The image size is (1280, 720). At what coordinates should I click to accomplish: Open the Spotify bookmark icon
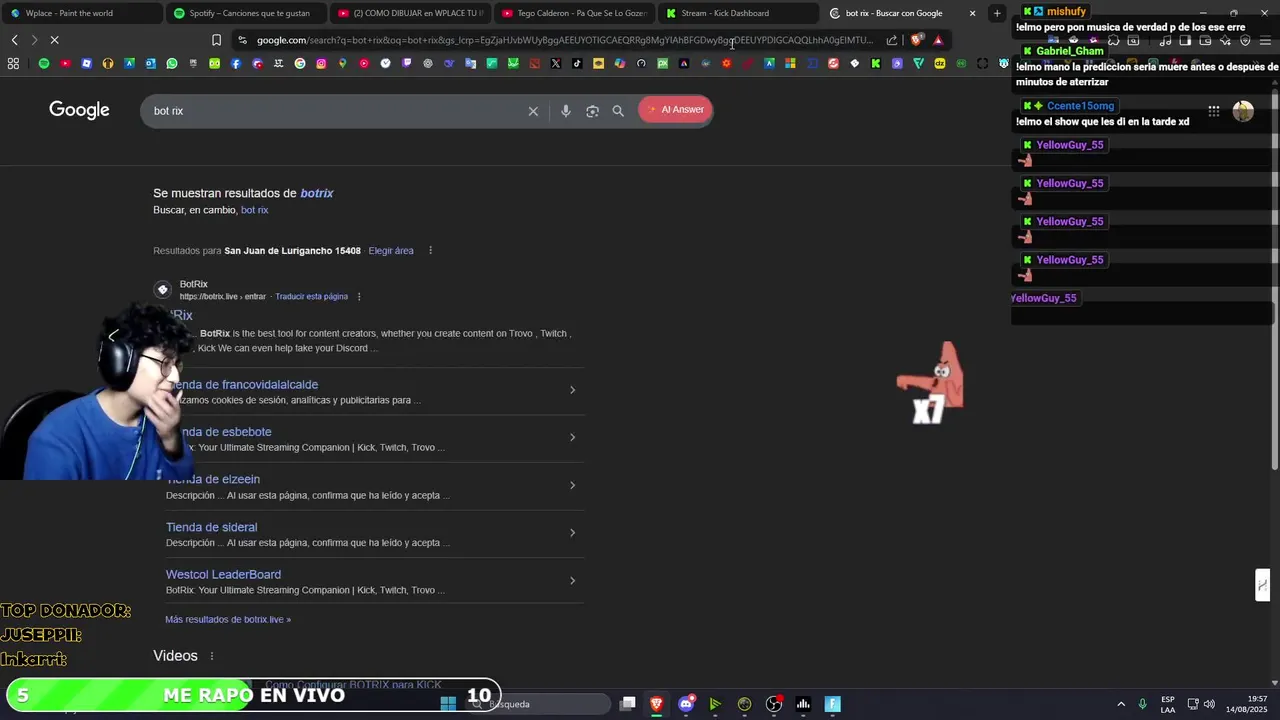click(x=44, y=64)
